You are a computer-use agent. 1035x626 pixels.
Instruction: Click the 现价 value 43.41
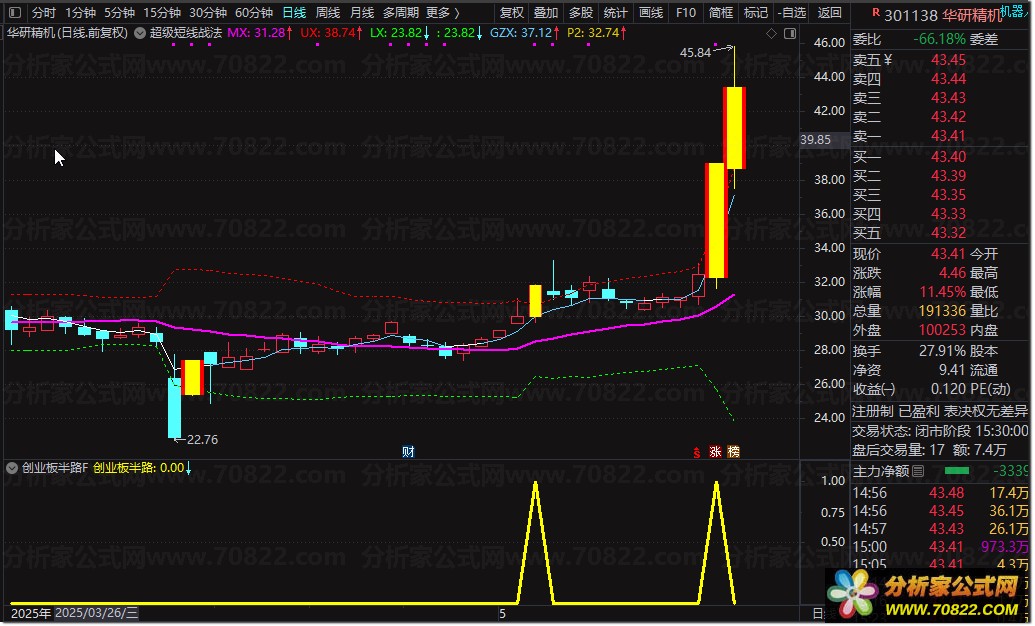(948, 254)
